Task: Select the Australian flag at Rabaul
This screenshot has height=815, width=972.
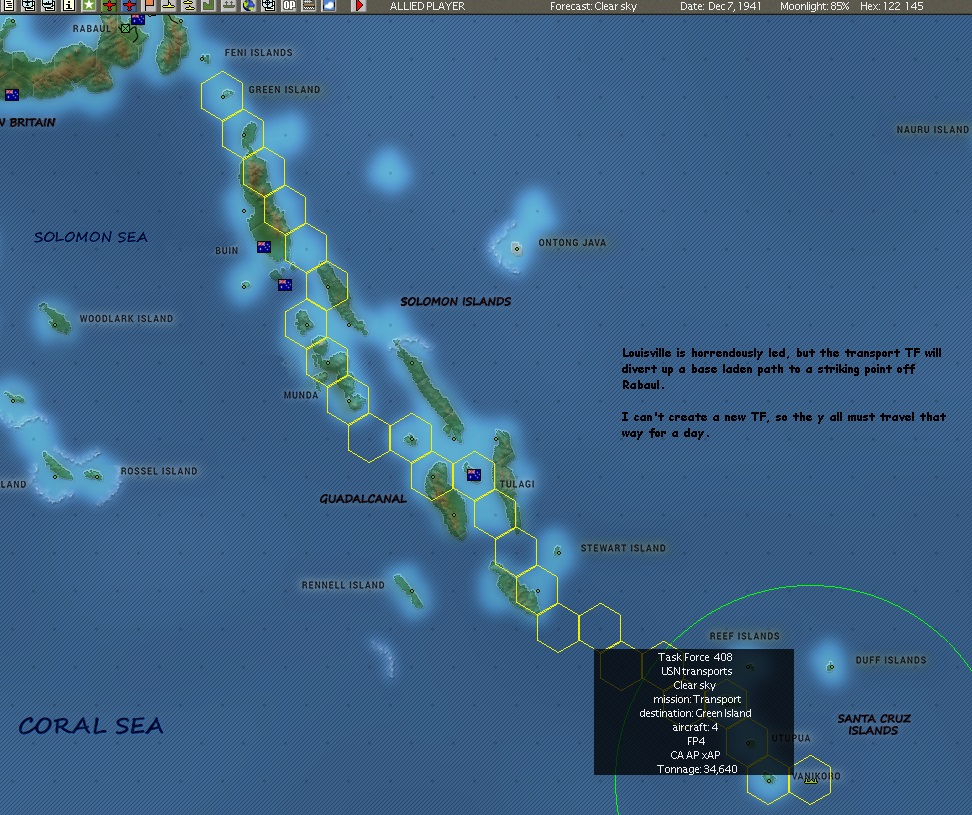Action: coord(138,20)
